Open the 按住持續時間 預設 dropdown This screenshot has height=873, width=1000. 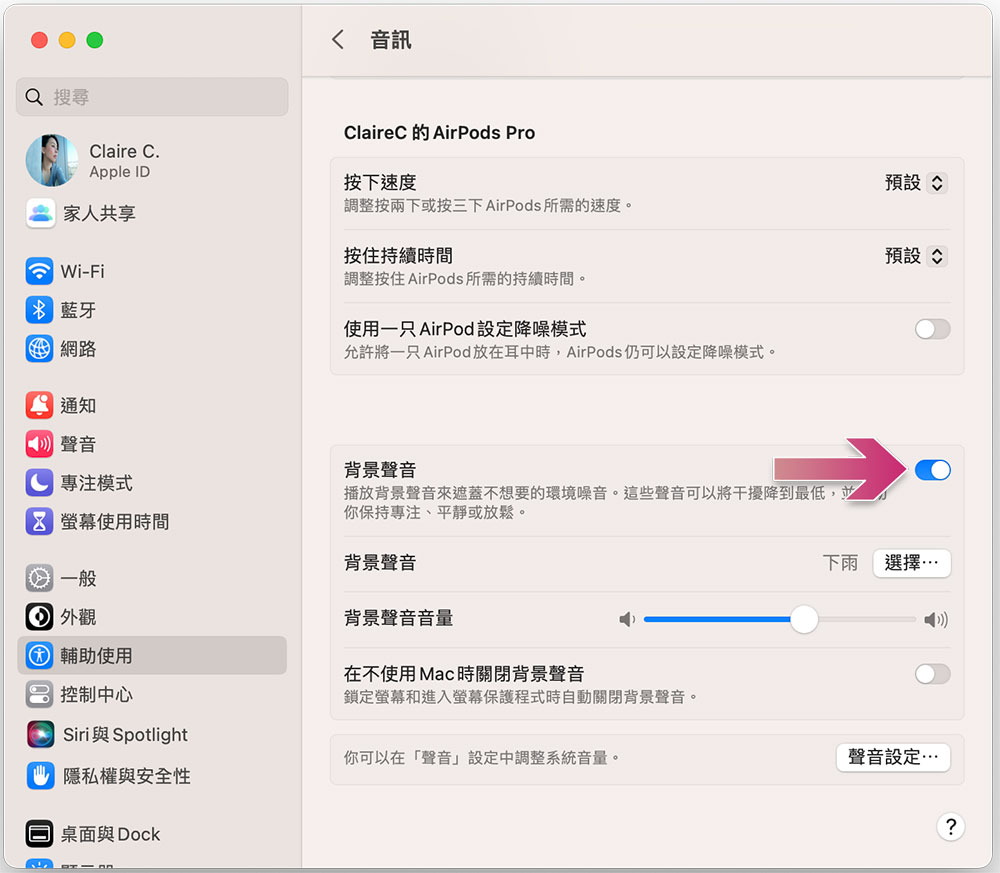[916, 256]
